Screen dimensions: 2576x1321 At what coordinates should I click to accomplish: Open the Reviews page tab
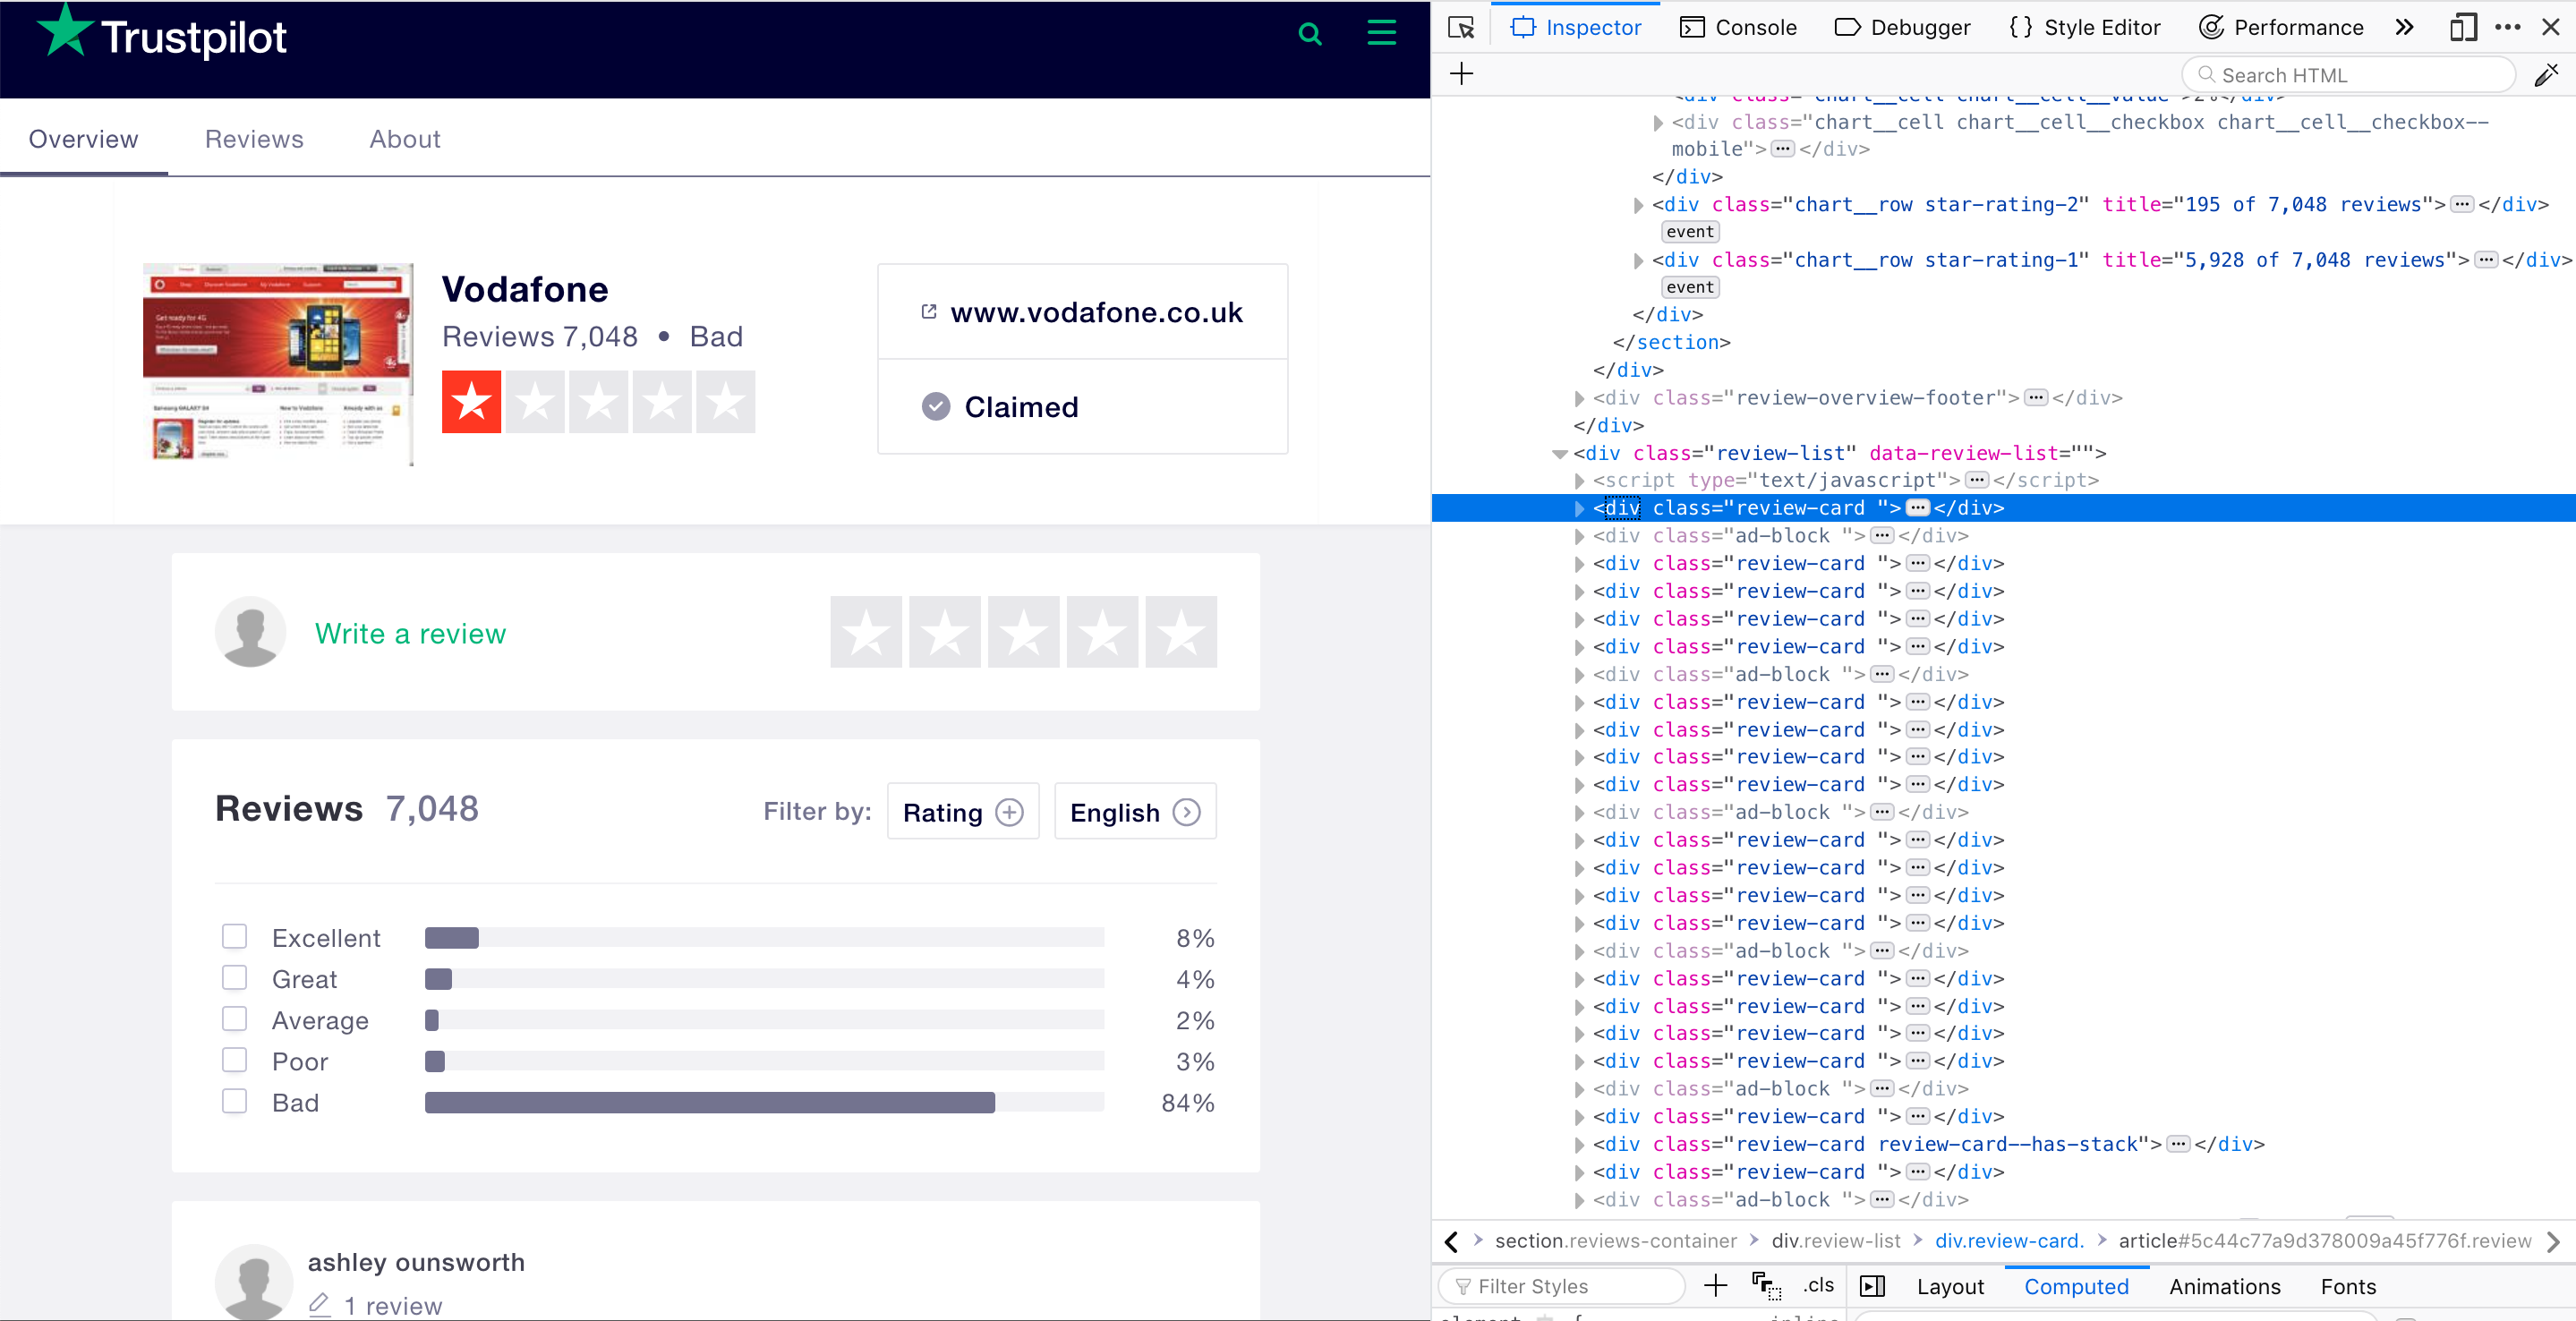point(254,139)
